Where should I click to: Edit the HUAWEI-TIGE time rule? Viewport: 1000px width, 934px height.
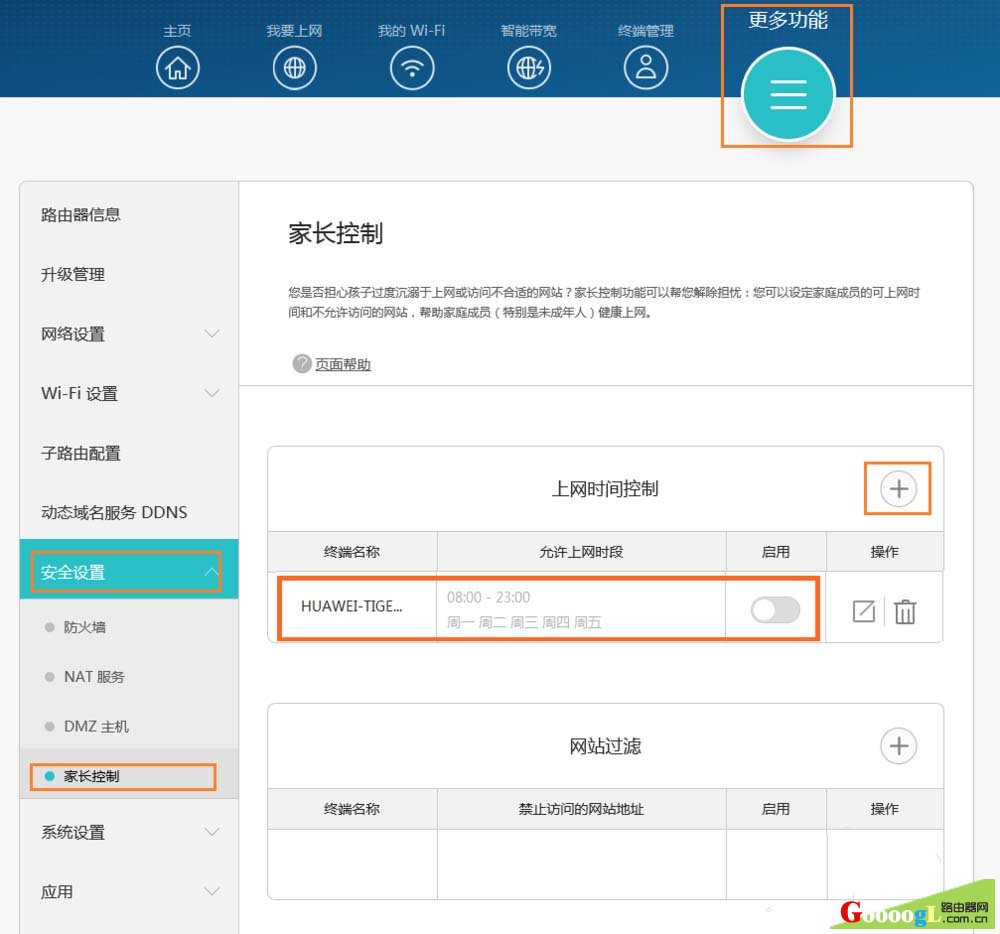click(x=863, y=611)
